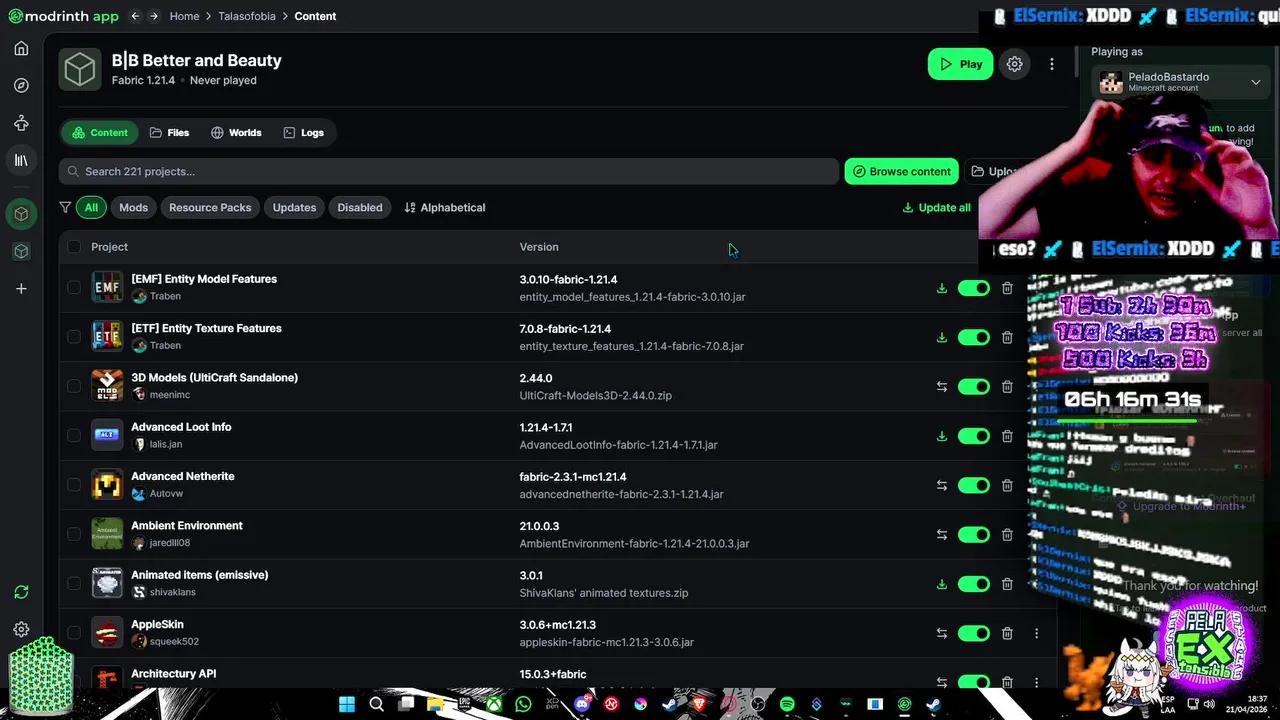Open the Skins icon in the sidebar

[x=21, y=123]
